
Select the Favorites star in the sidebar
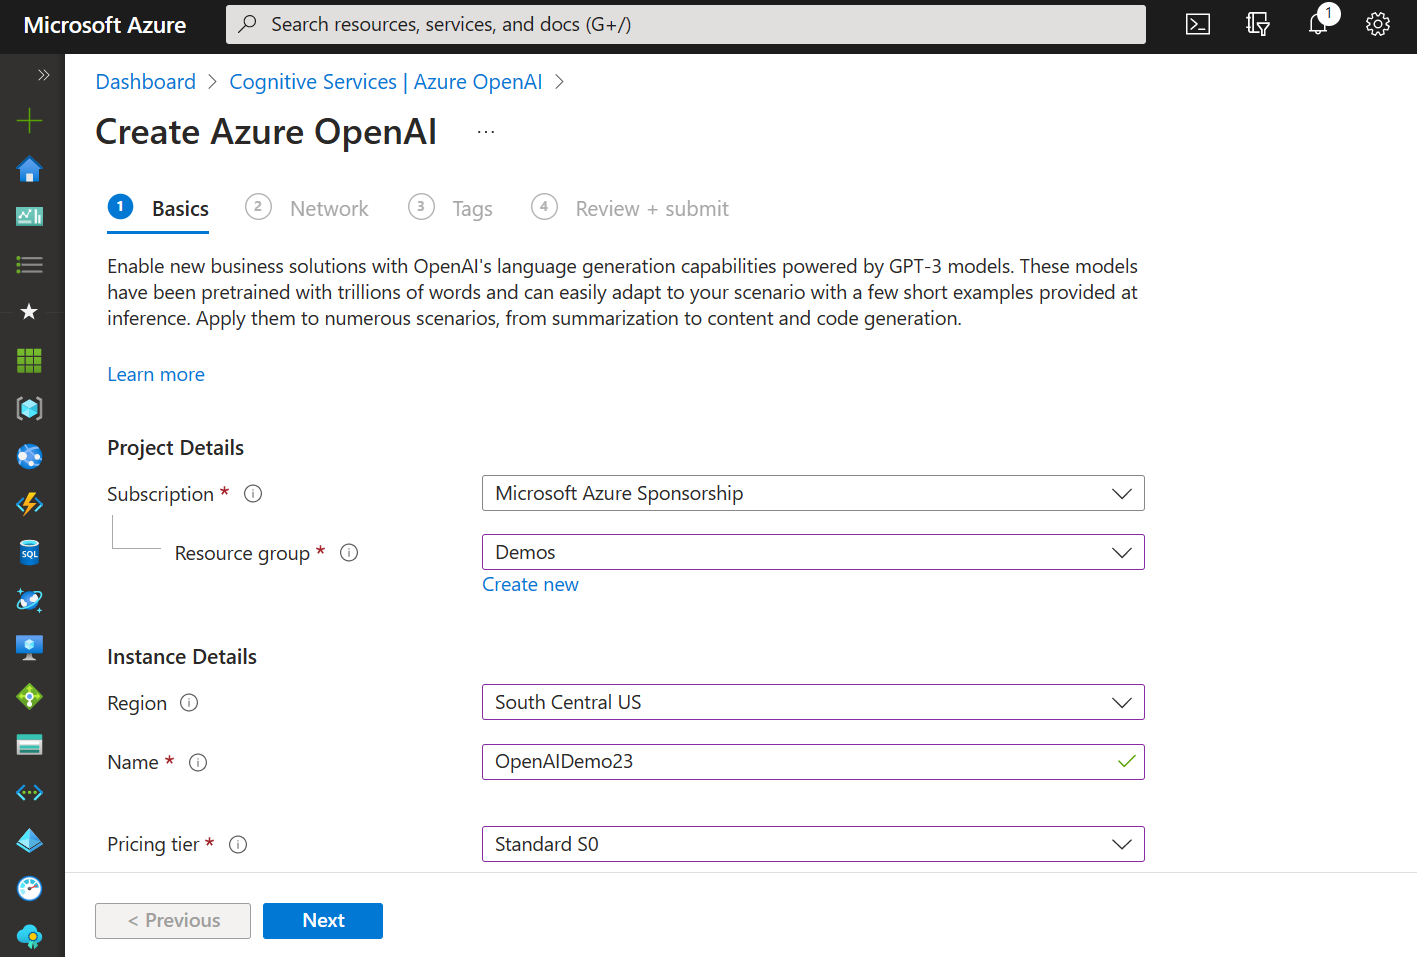point(29,312)
